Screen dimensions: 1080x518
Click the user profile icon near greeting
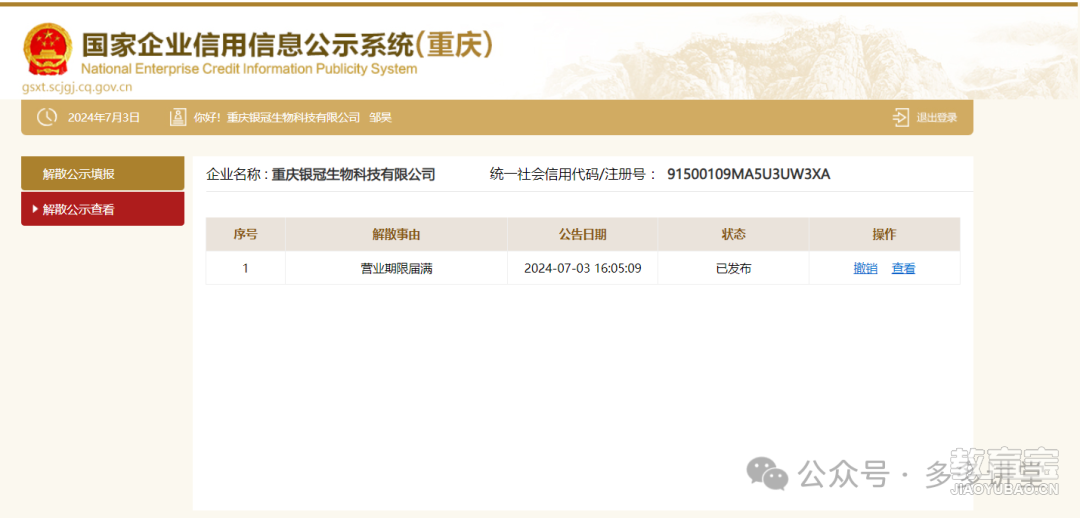click(178, 118)
